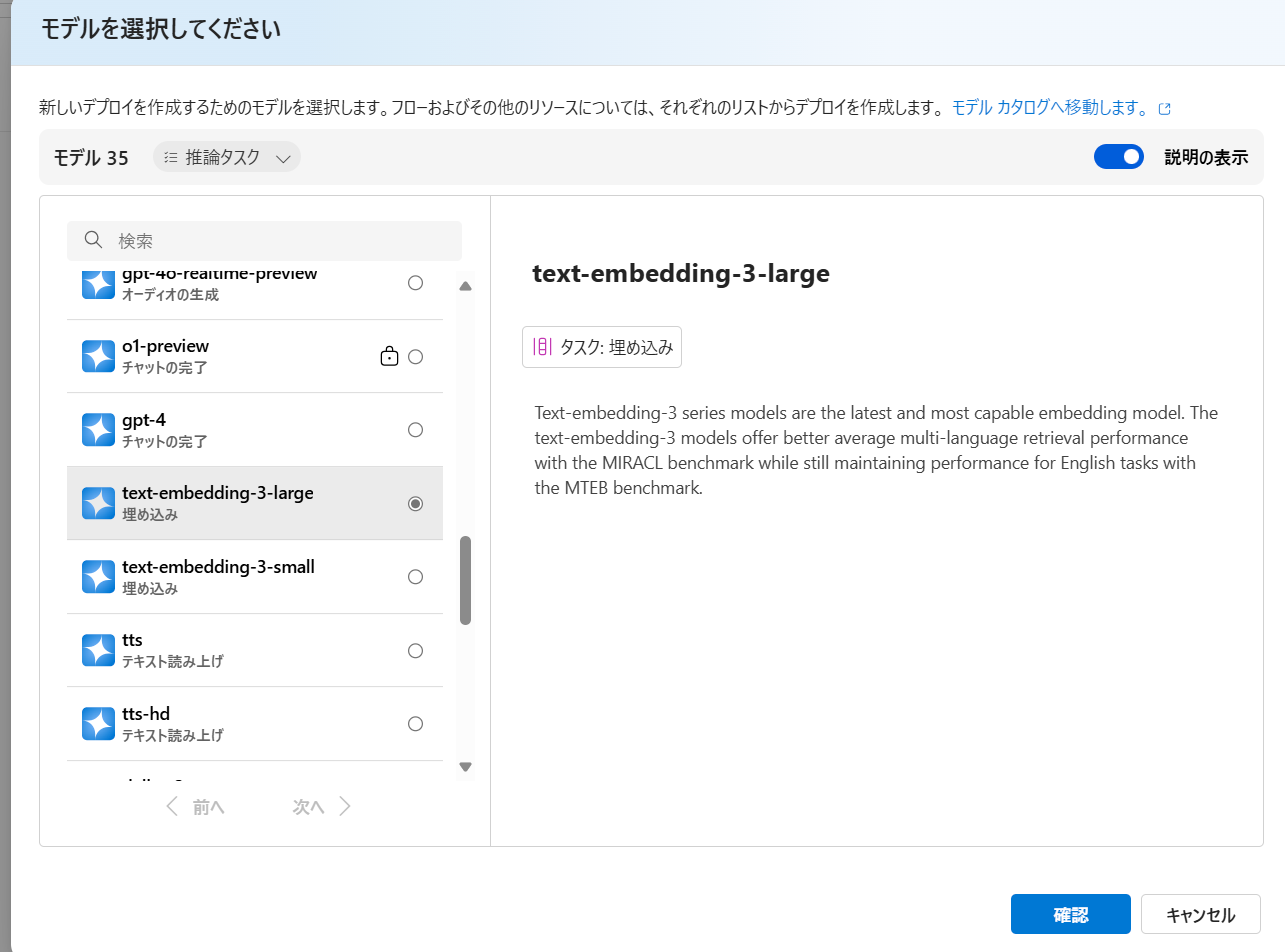Select the text-embedding-3-large radio button
Viewport: 1285px width, 952px height.
coord(416,503)
